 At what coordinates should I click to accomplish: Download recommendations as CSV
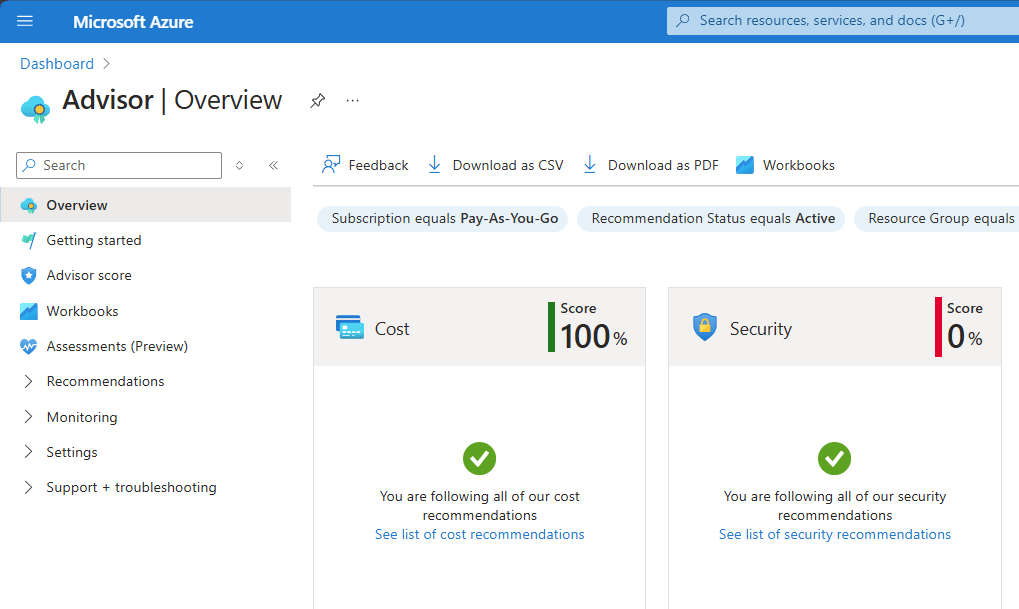[x=495, y=165]
